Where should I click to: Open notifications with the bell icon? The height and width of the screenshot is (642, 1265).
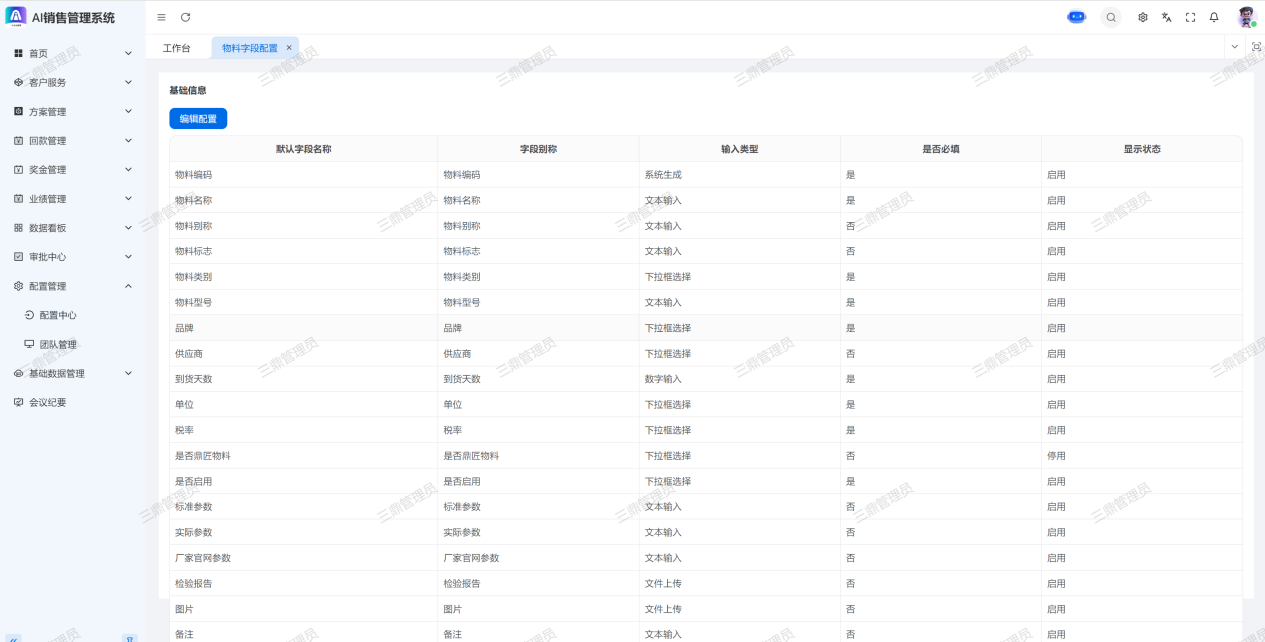point(1214,17)
